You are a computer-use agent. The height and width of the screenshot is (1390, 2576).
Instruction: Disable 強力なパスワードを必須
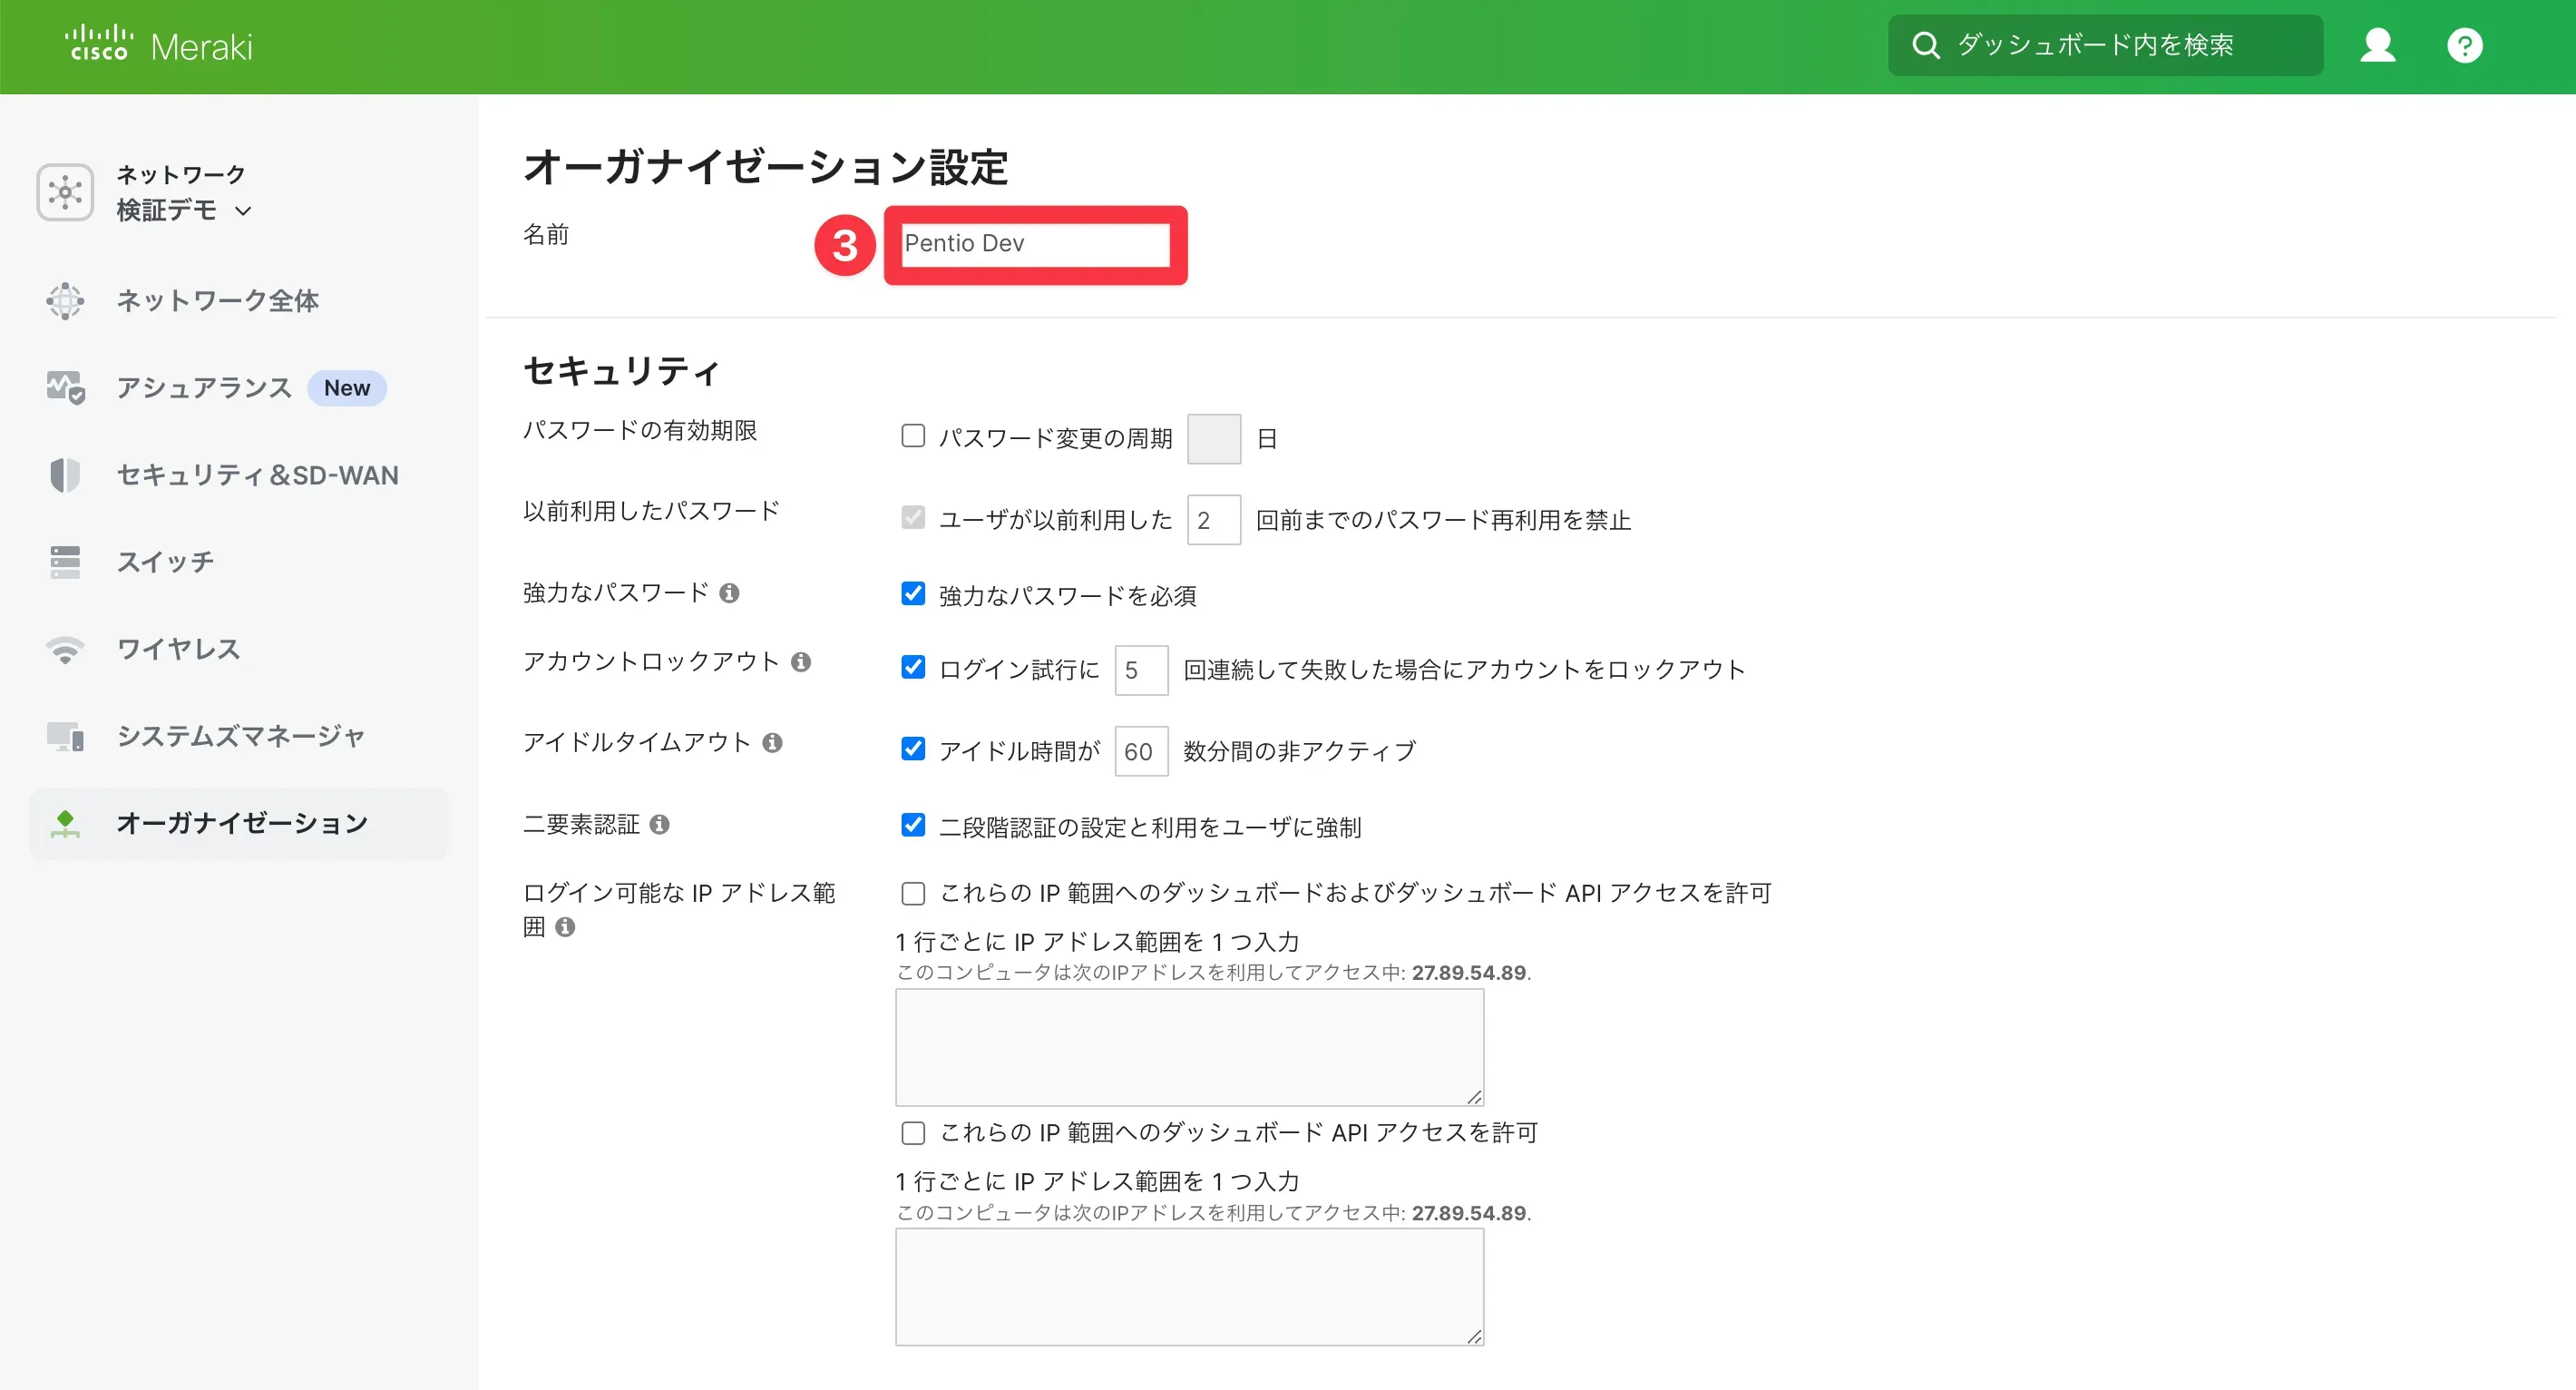click(913, 594)
